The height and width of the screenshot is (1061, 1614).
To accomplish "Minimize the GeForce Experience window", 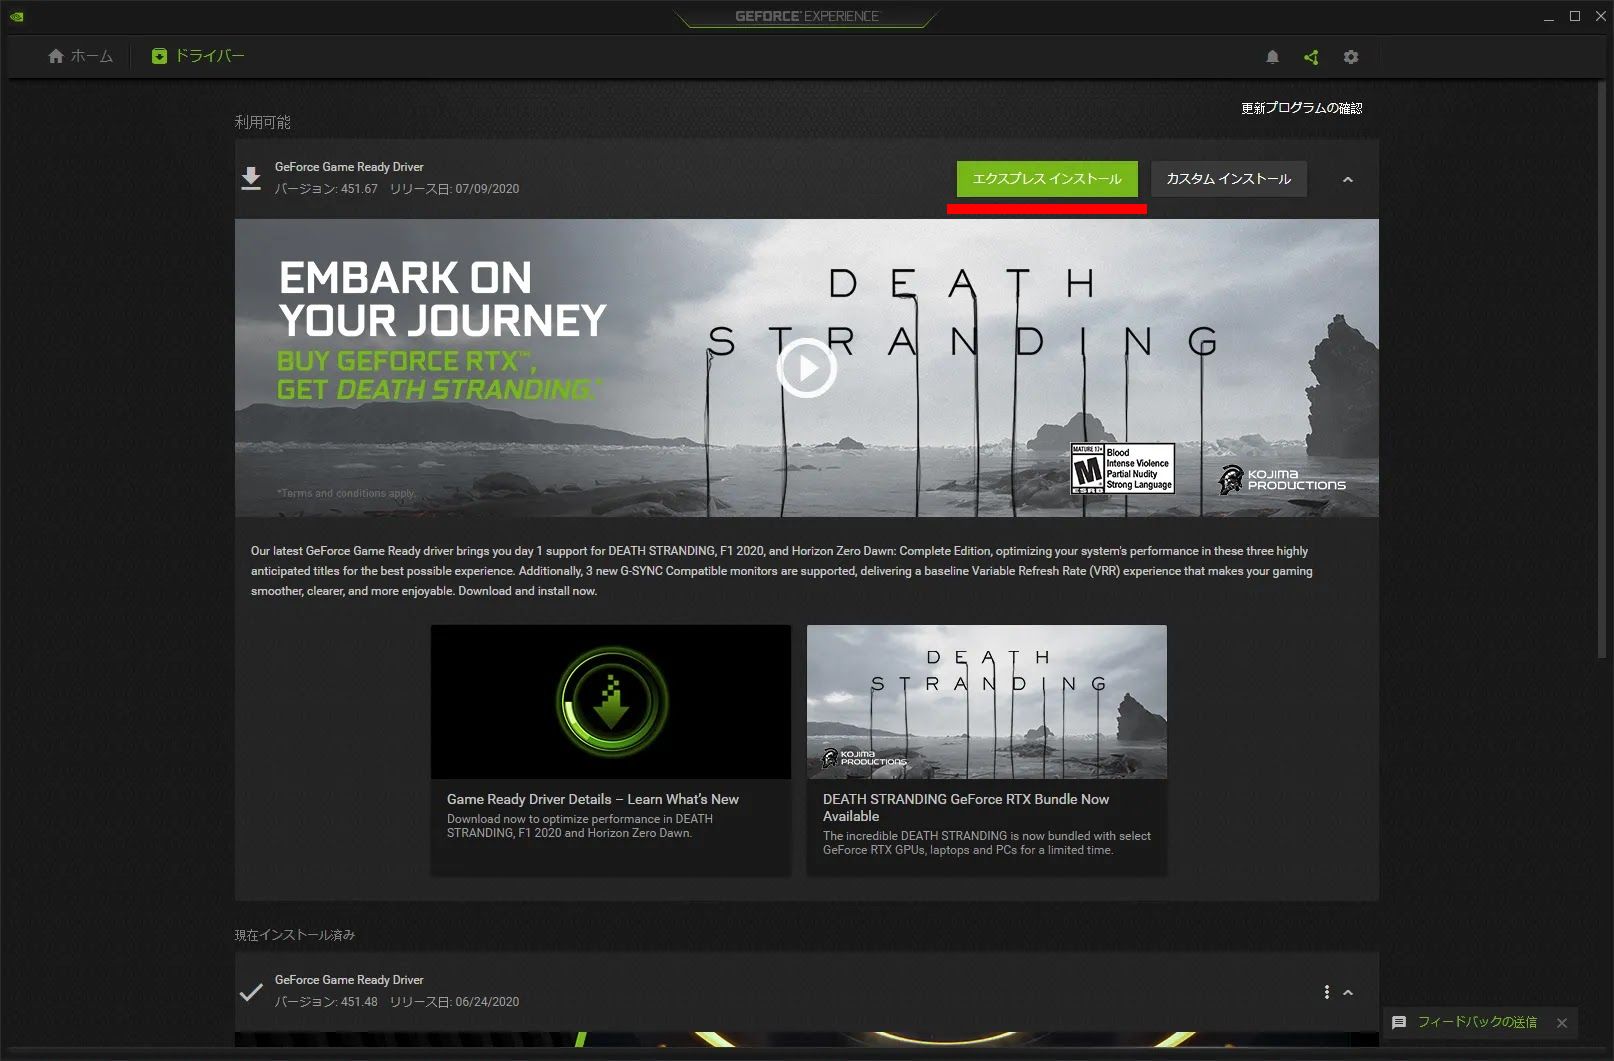I will pyautogui.click(x=1548, y=17).
